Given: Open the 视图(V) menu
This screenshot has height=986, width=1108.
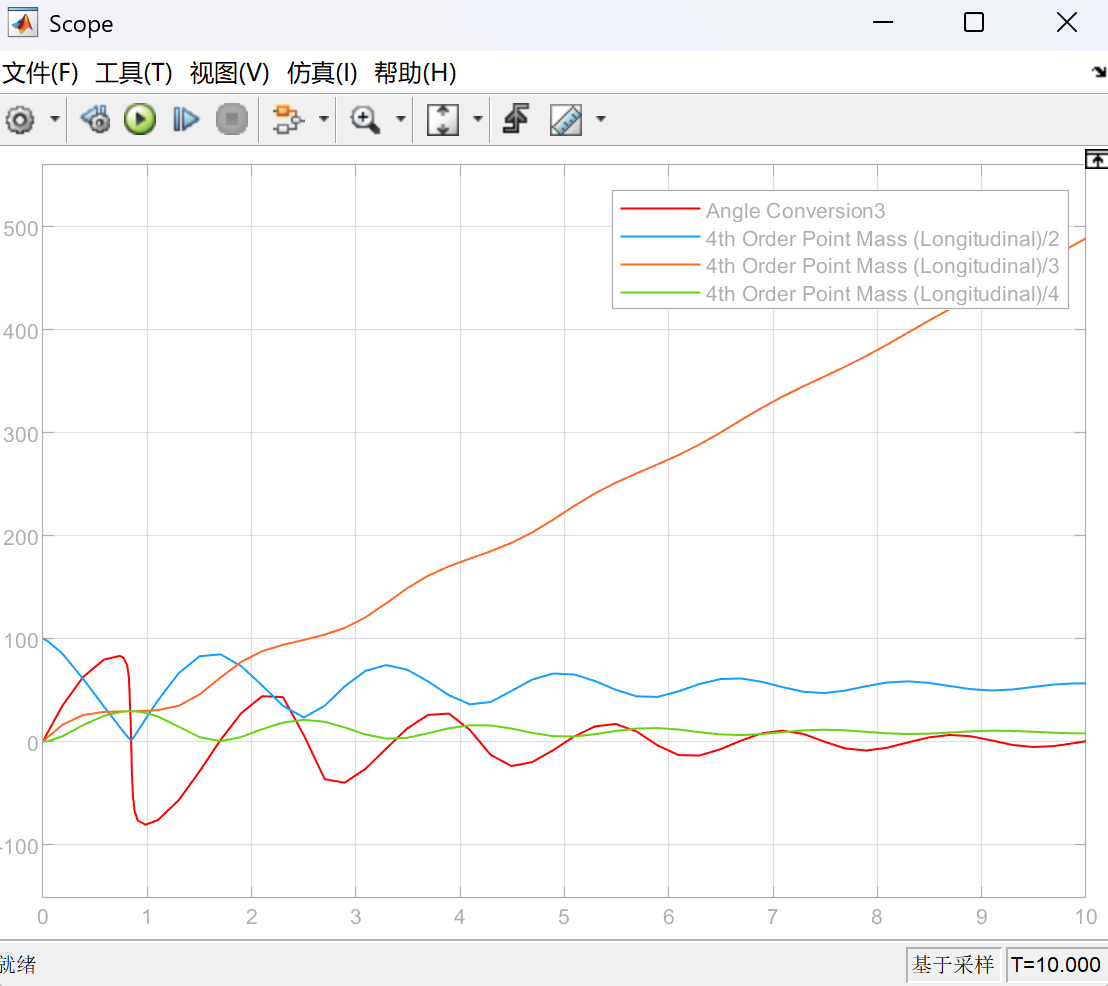Looking at the screenshot, I should click(x=230, y=73).
